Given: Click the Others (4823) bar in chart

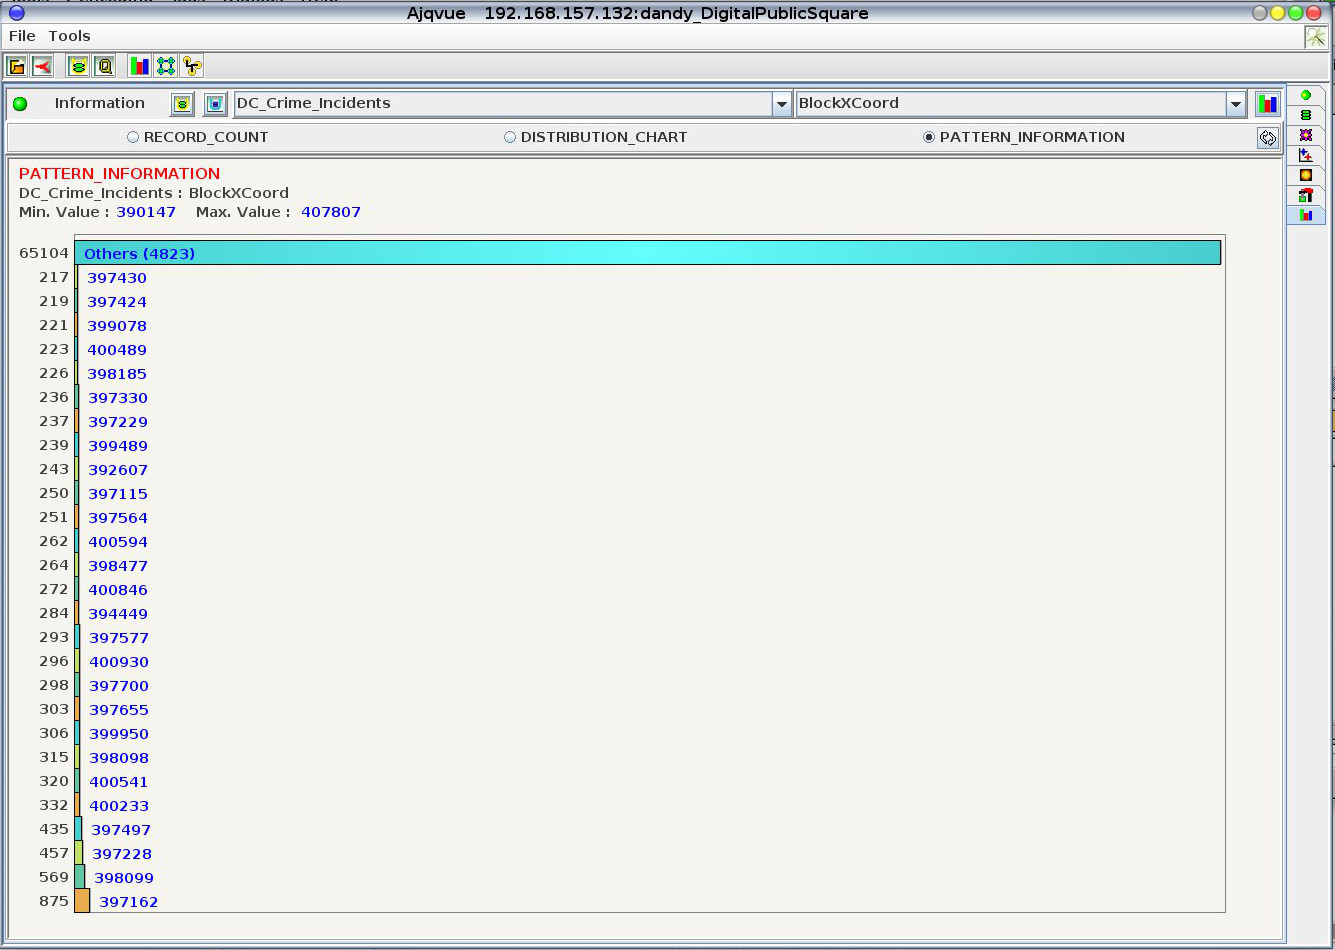Looking at the screenshot, I should [647, 253].
